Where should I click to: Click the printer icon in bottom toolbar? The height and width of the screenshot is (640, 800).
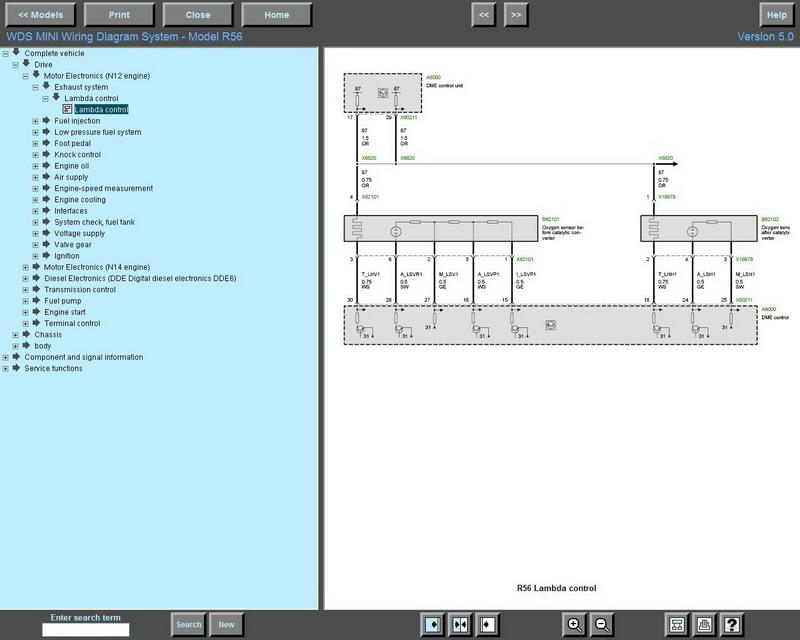705,624
